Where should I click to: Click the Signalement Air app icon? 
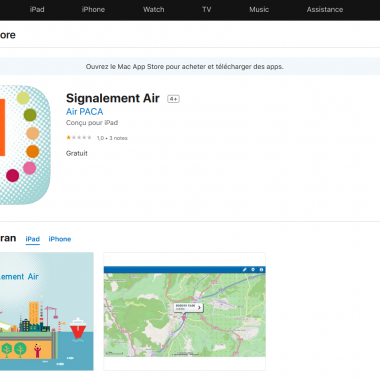[25, 145]
